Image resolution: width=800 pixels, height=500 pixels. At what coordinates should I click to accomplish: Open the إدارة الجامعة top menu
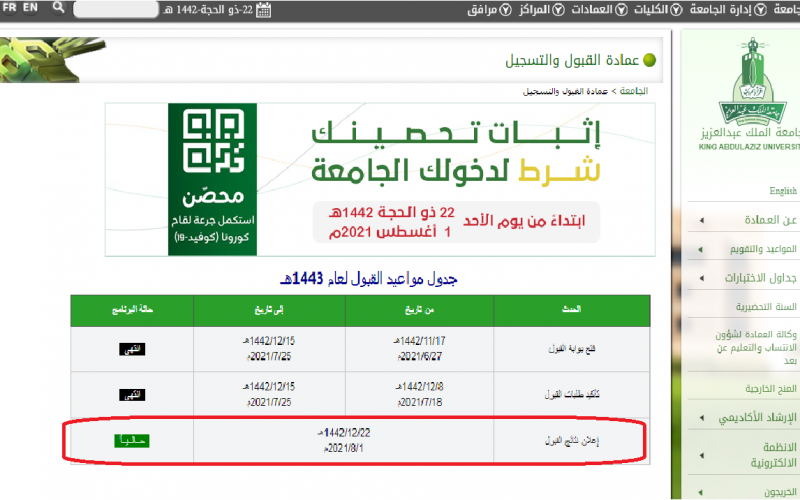click(720, 10)
